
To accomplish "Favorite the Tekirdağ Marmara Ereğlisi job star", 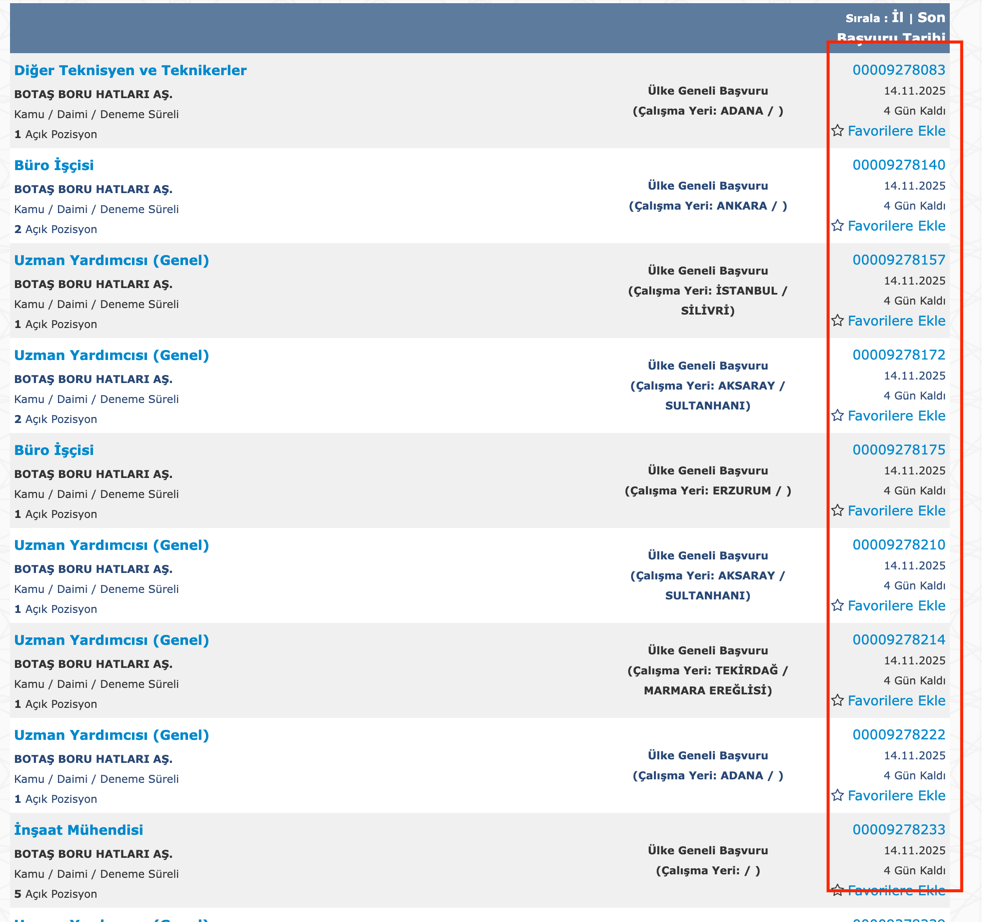I will pos(838,701).
